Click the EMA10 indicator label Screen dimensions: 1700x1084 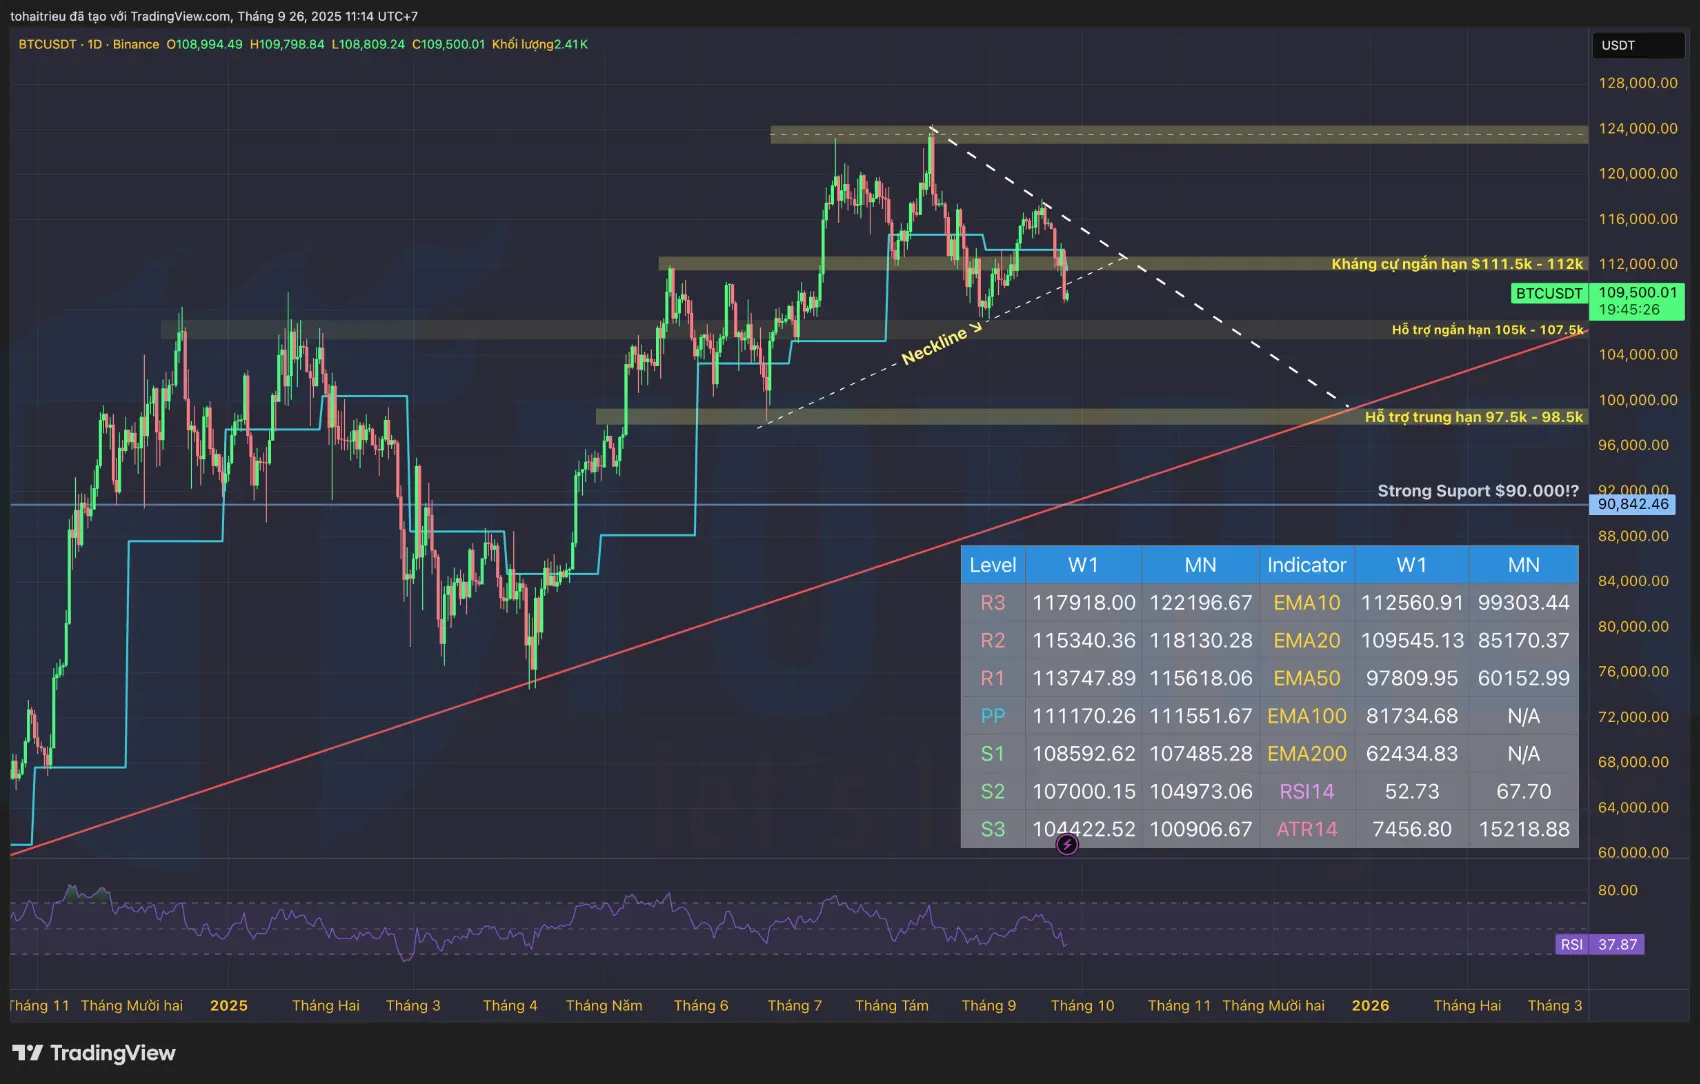point(1306,603)
